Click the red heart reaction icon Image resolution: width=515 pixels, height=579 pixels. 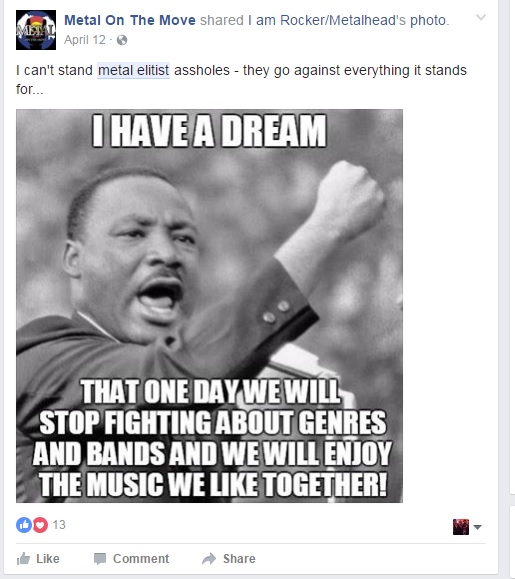[40, 524]
